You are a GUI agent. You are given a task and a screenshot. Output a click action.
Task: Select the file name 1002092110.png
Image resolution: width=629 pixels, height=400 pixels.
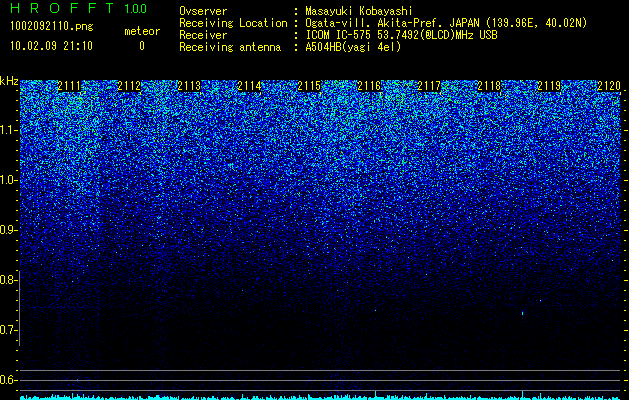point(52,27)
